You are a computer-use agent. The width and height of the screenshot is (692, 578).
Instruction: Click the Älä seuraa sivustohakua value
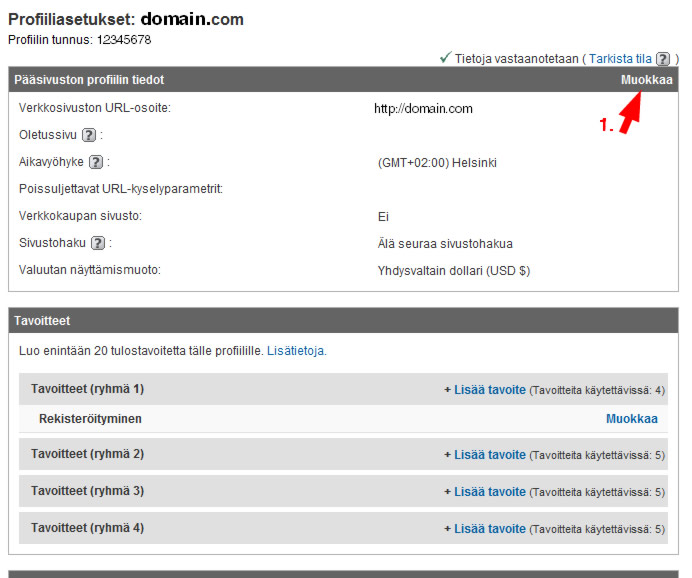coord(445,244)
